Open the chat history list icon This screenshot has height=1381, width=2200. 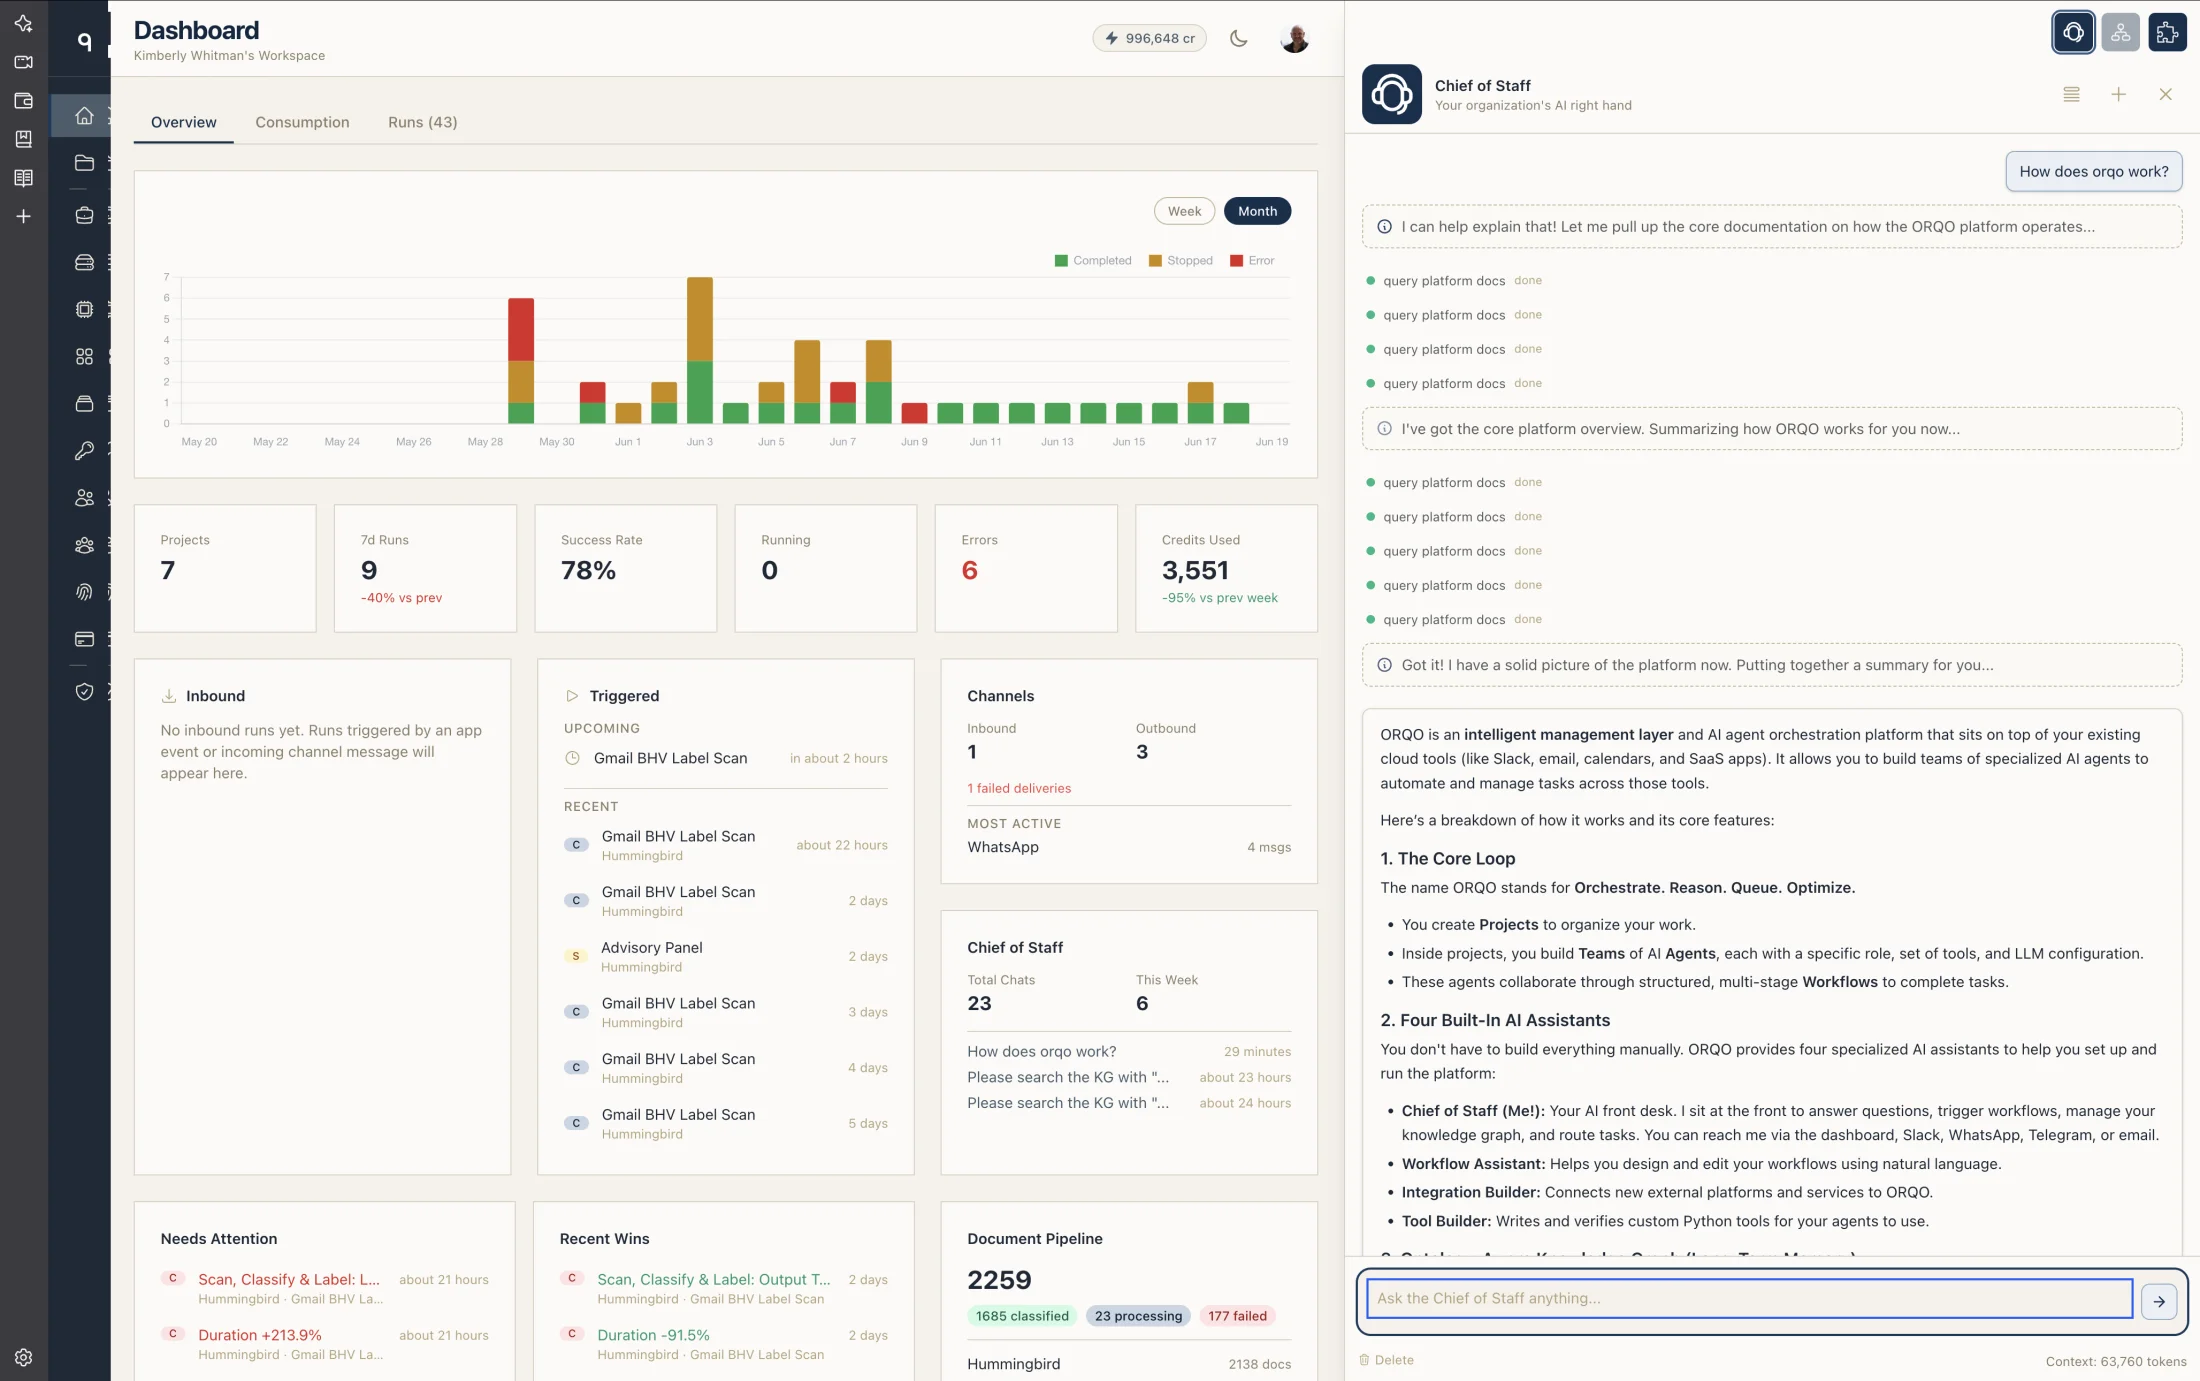[x=2071, y=94]
